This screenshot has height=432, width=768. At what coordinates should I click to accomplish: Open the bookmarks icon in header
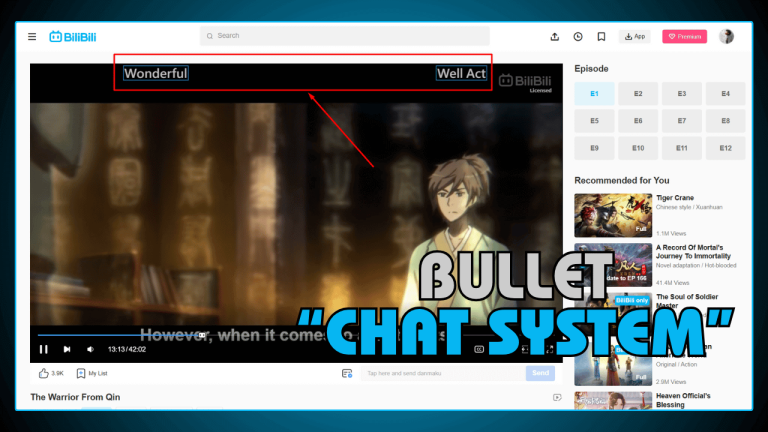pyautogui.click(x=601, y=37)
